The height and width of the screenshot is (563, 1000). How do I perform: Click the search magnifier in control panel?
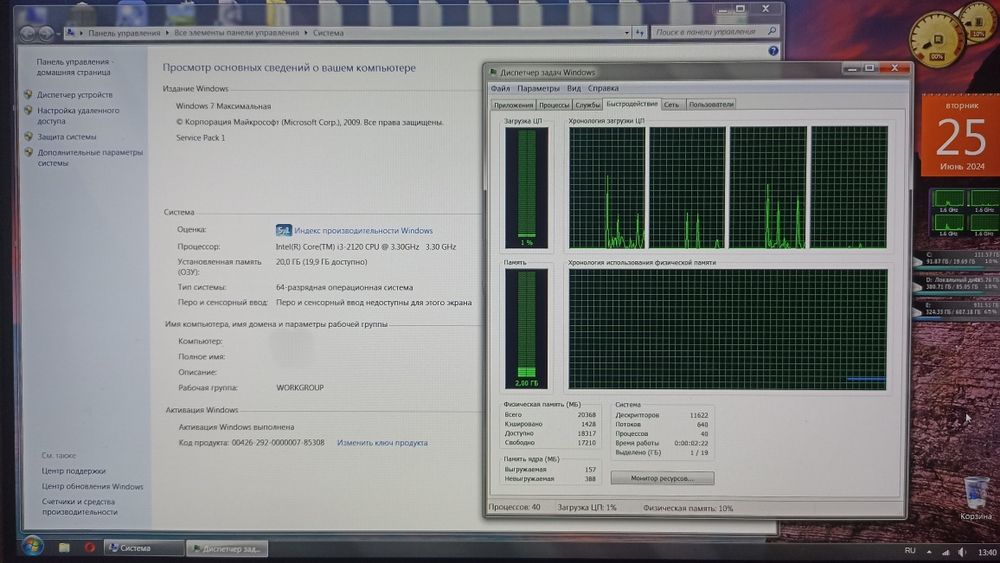[772, 31]
